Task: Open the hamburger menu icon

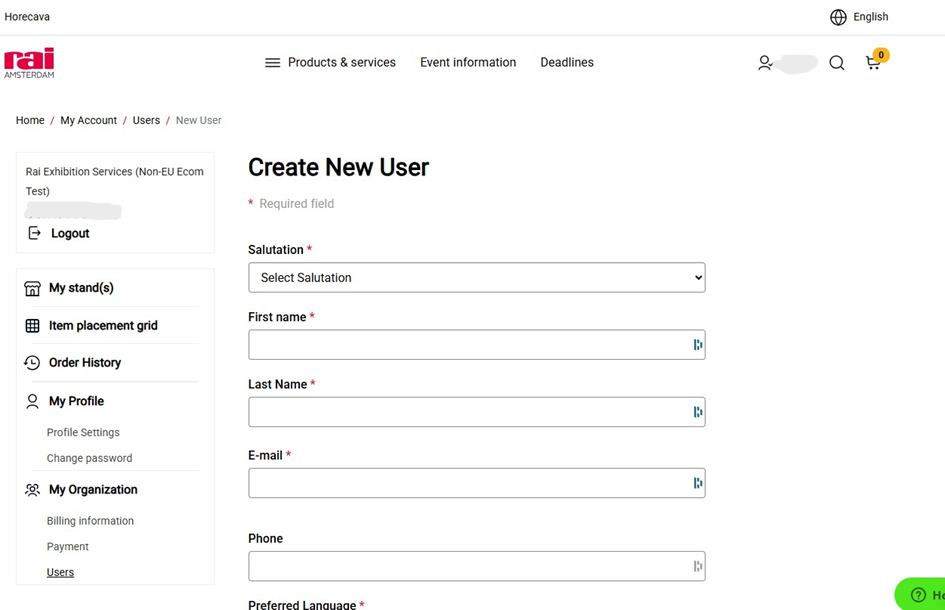Action: [272, 63]
